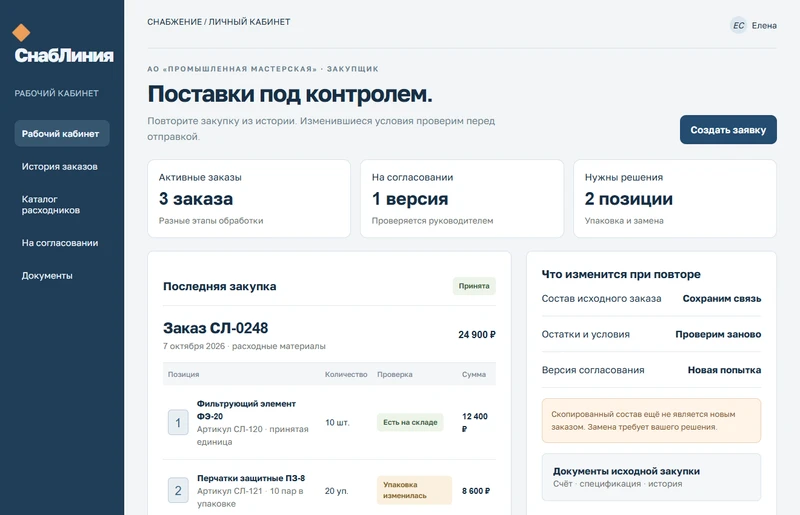Click the orange diamond СнабЛиния logo icon
Screen dimensions: 800x515
pos(21,32)
